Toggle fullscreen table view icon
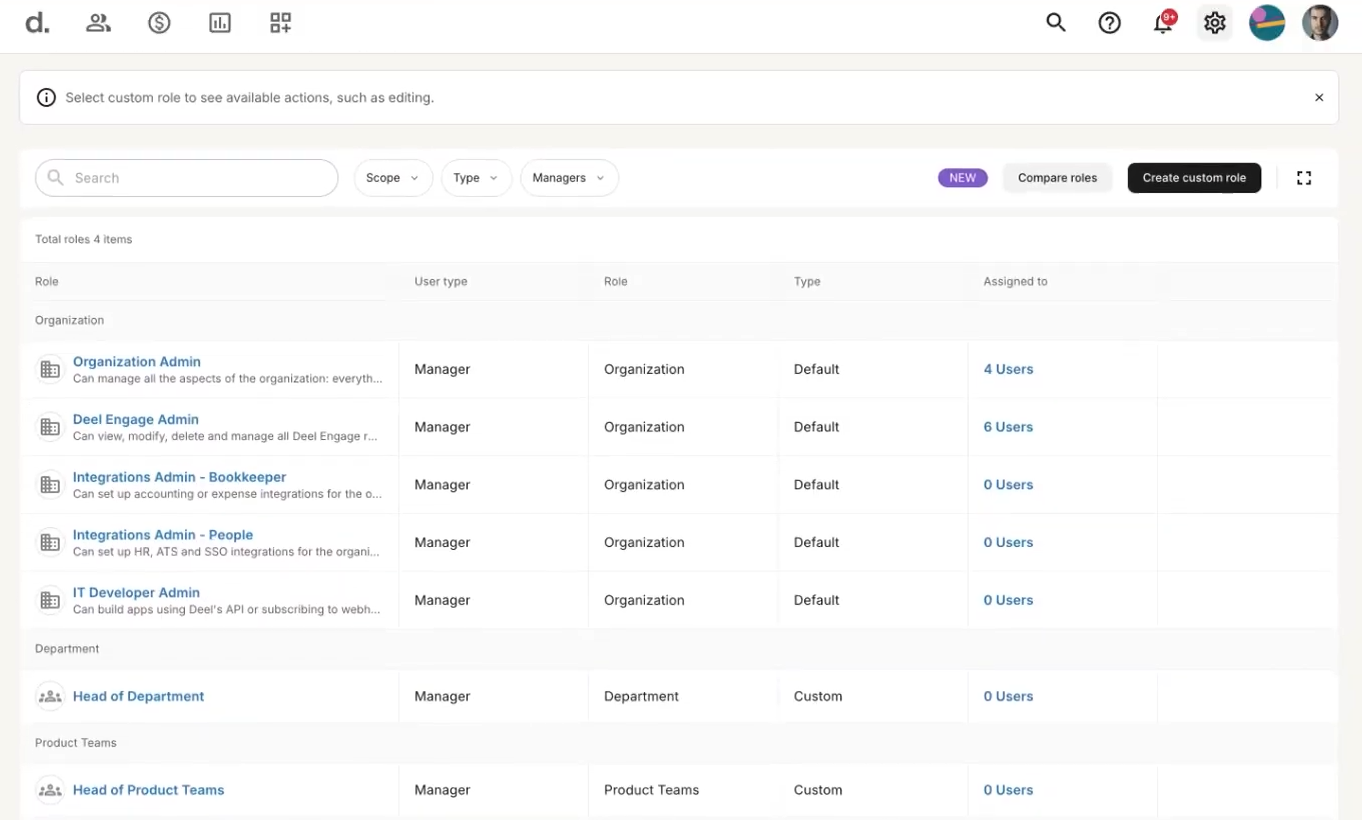The height and width of the screenshot is (820, 1362). 1304,178
